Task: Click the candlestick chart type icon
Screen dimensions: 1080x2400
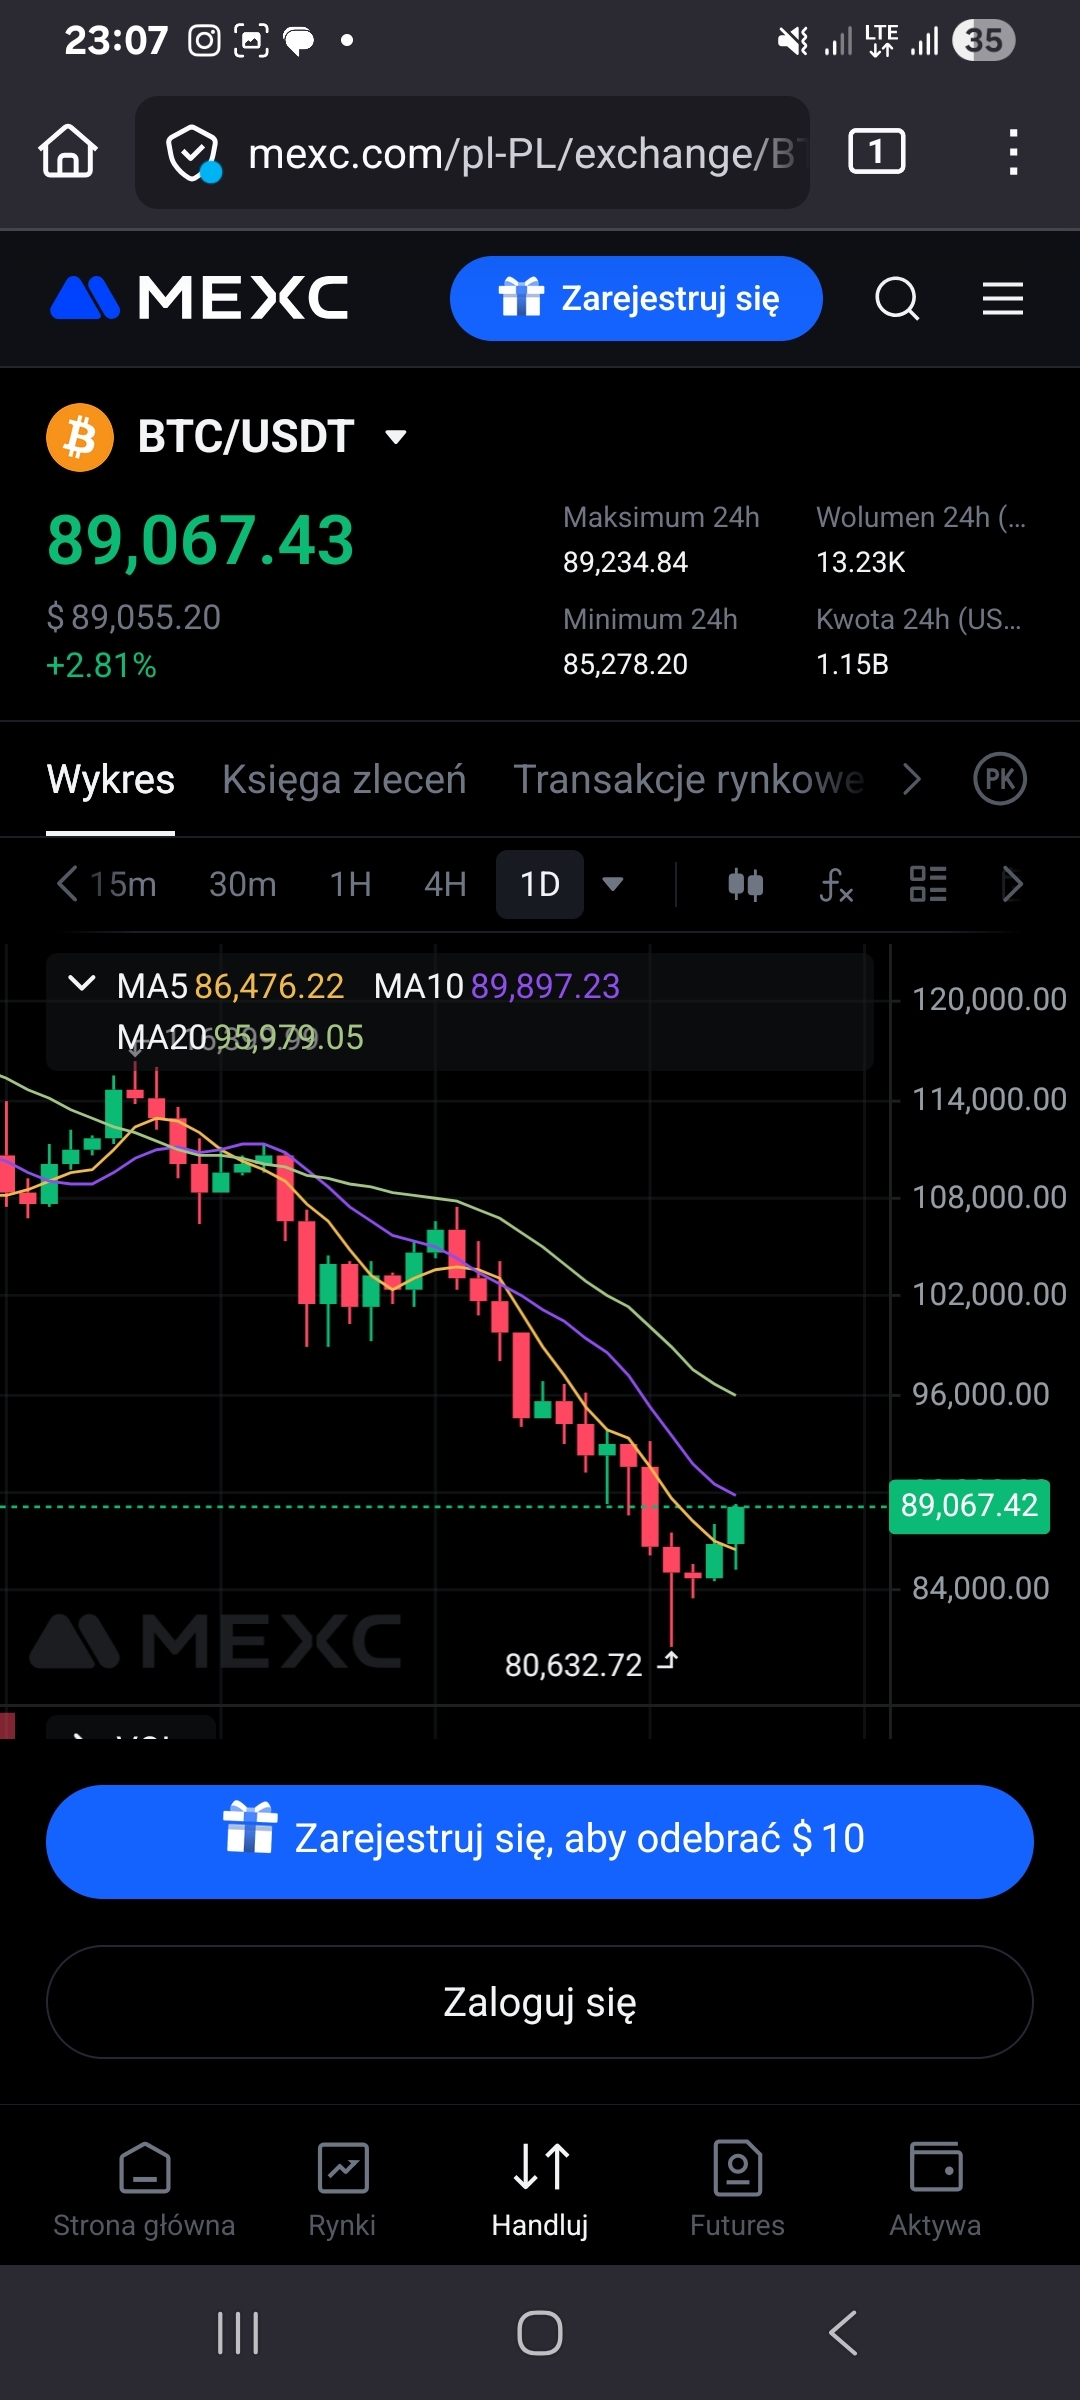Action: tap(745, 884)
